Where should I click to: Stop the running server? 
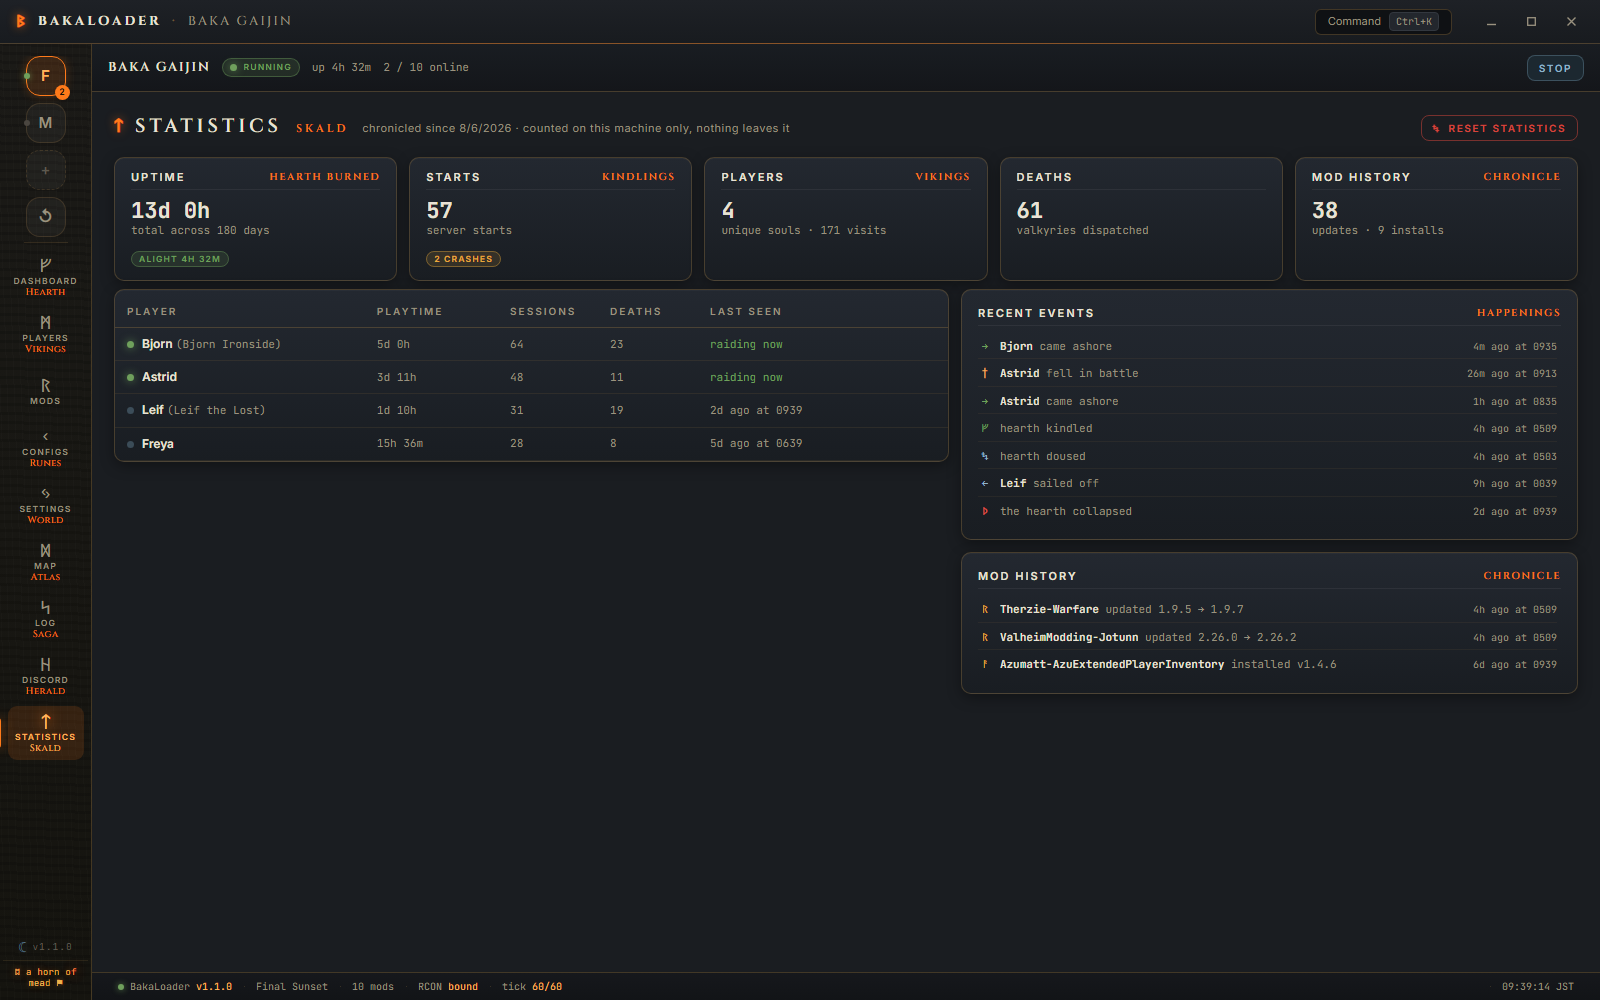coord(1555,68)
